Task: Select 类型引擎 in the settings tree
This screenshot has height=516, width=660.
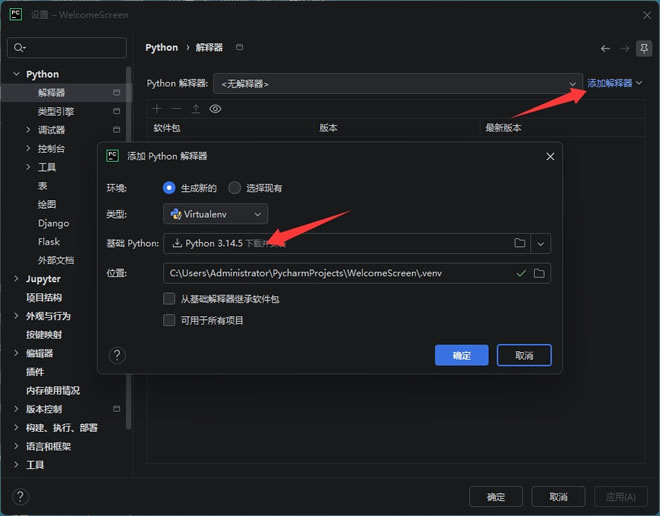Action: 56,111
